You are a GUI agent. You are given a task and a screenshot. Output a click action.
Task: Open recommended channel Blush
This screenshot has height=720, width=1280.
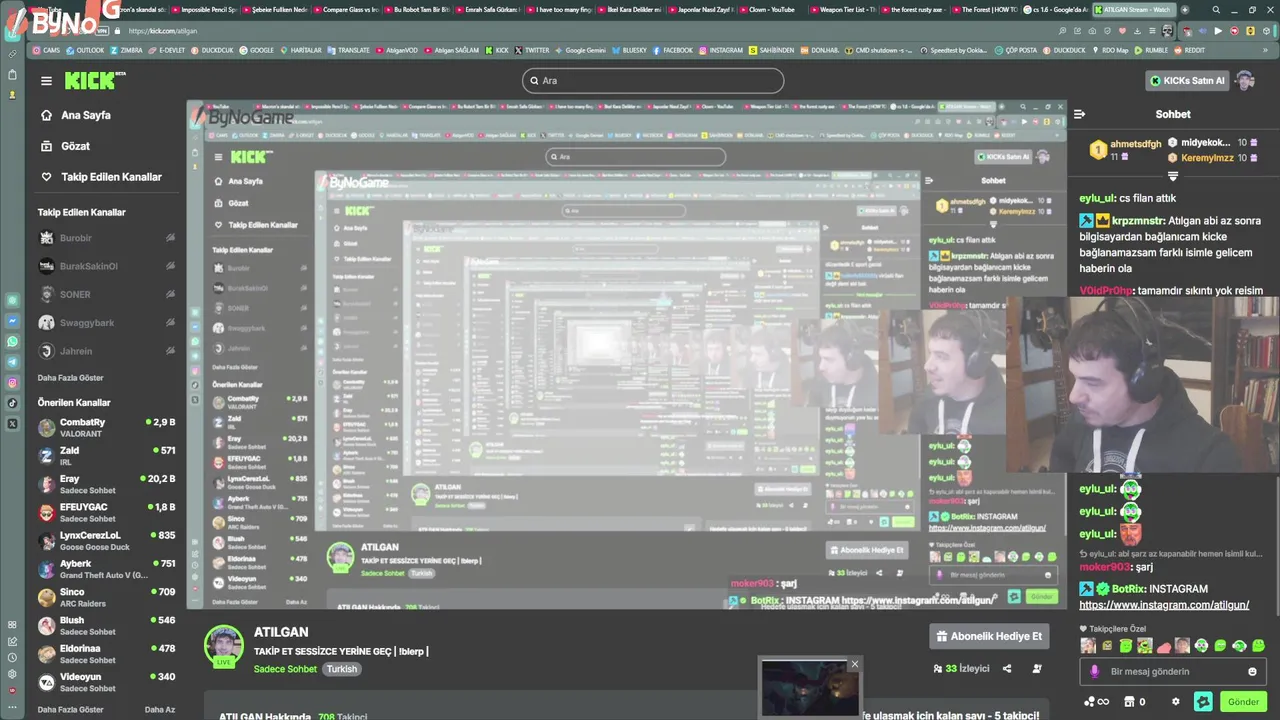coord(106,626)
